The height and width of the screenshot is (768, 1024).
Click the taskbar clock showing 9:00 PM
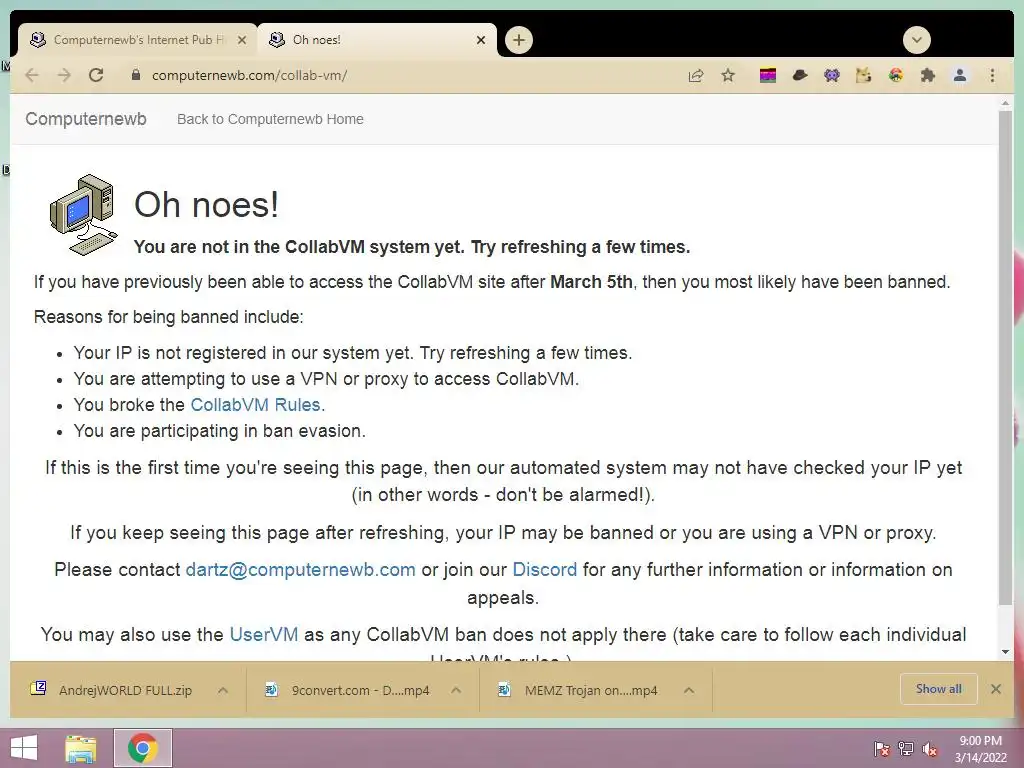click(x=980, y=749)
